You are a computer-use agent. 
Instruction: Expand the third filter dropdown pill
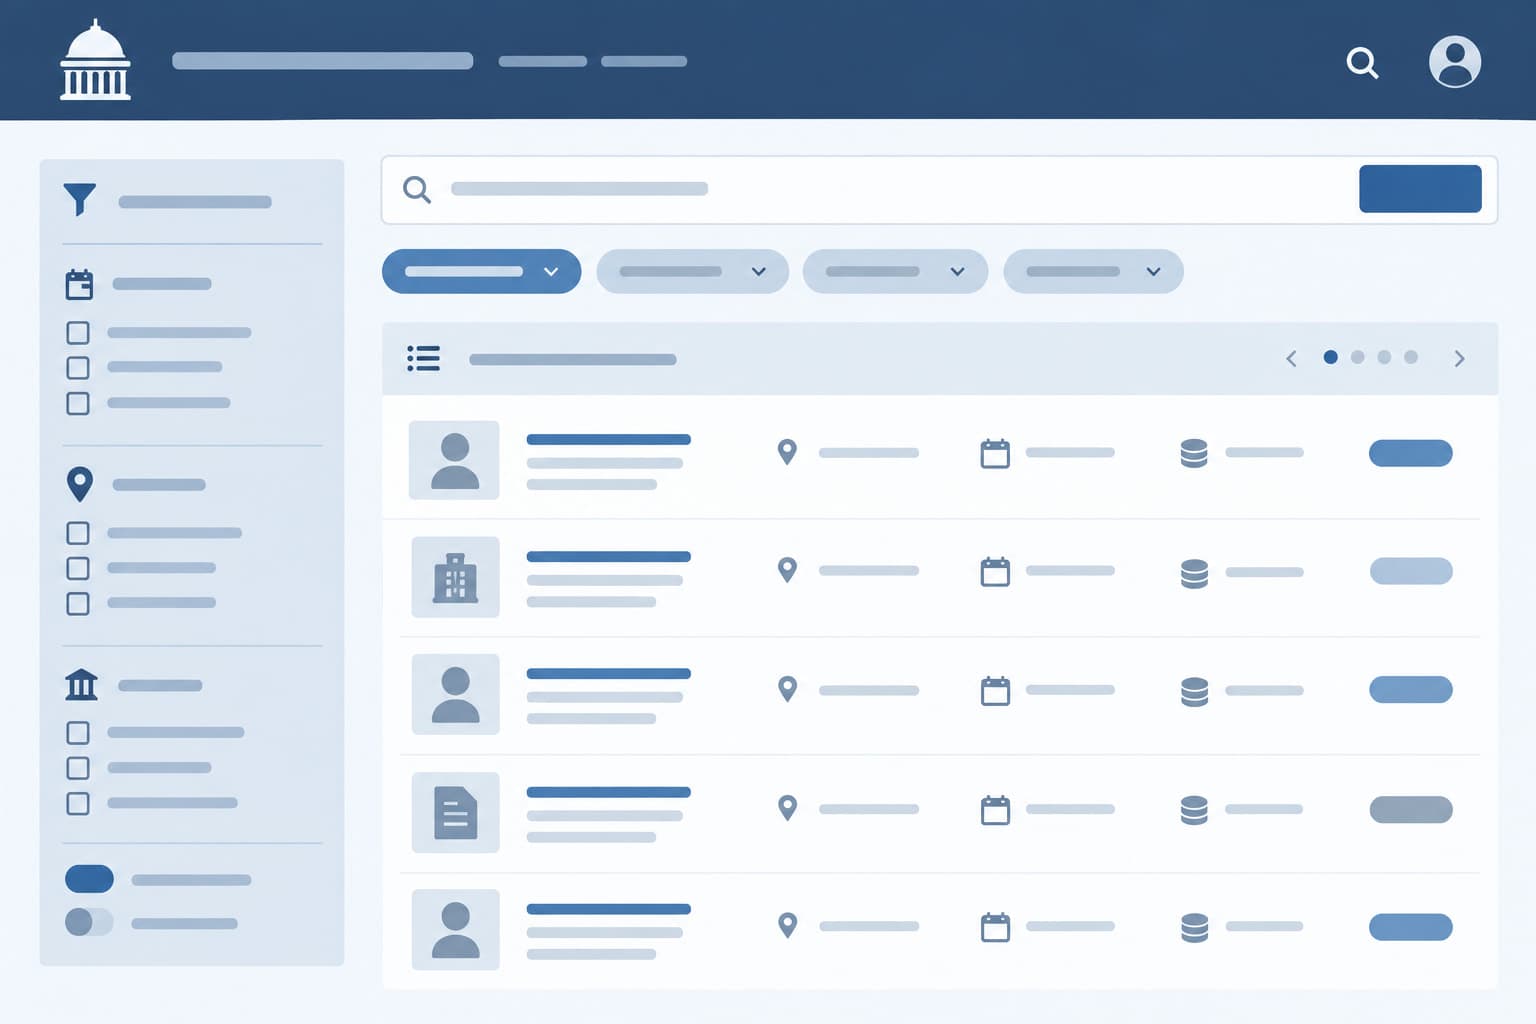tap(895, 271)
